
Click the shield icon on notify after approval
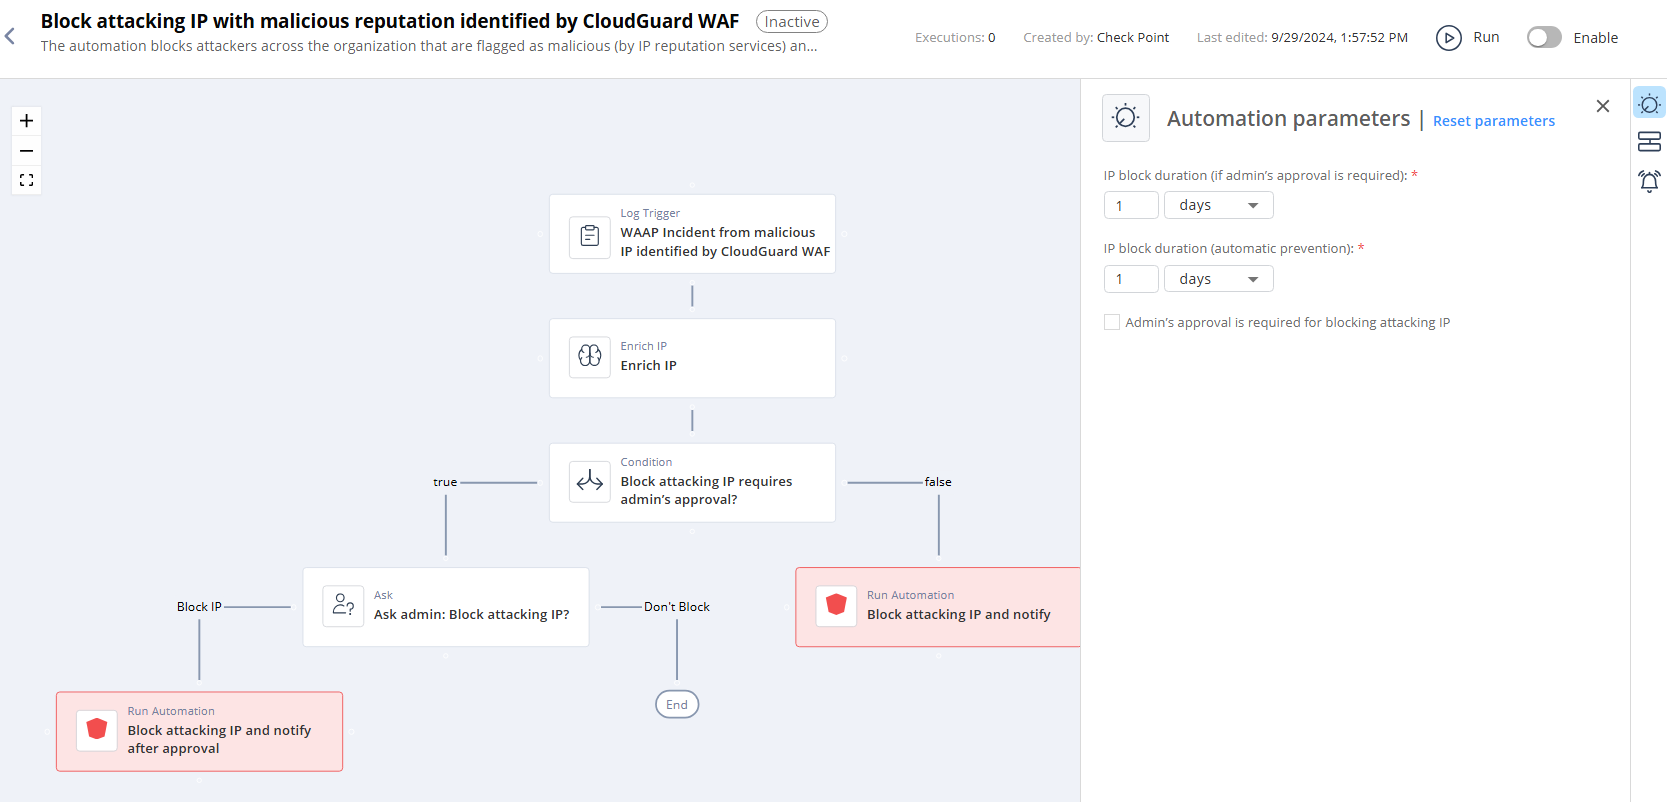pos(97,730)
